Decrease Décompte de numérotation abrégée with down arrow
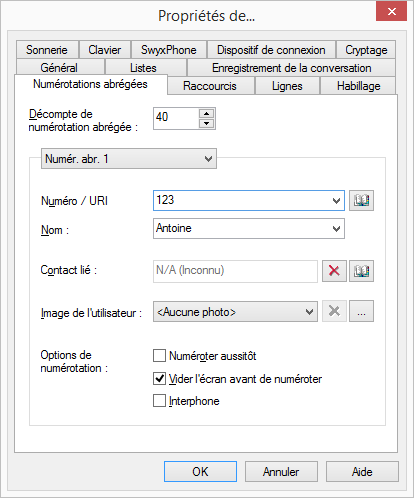414x498 pixels. click(207, 123)
